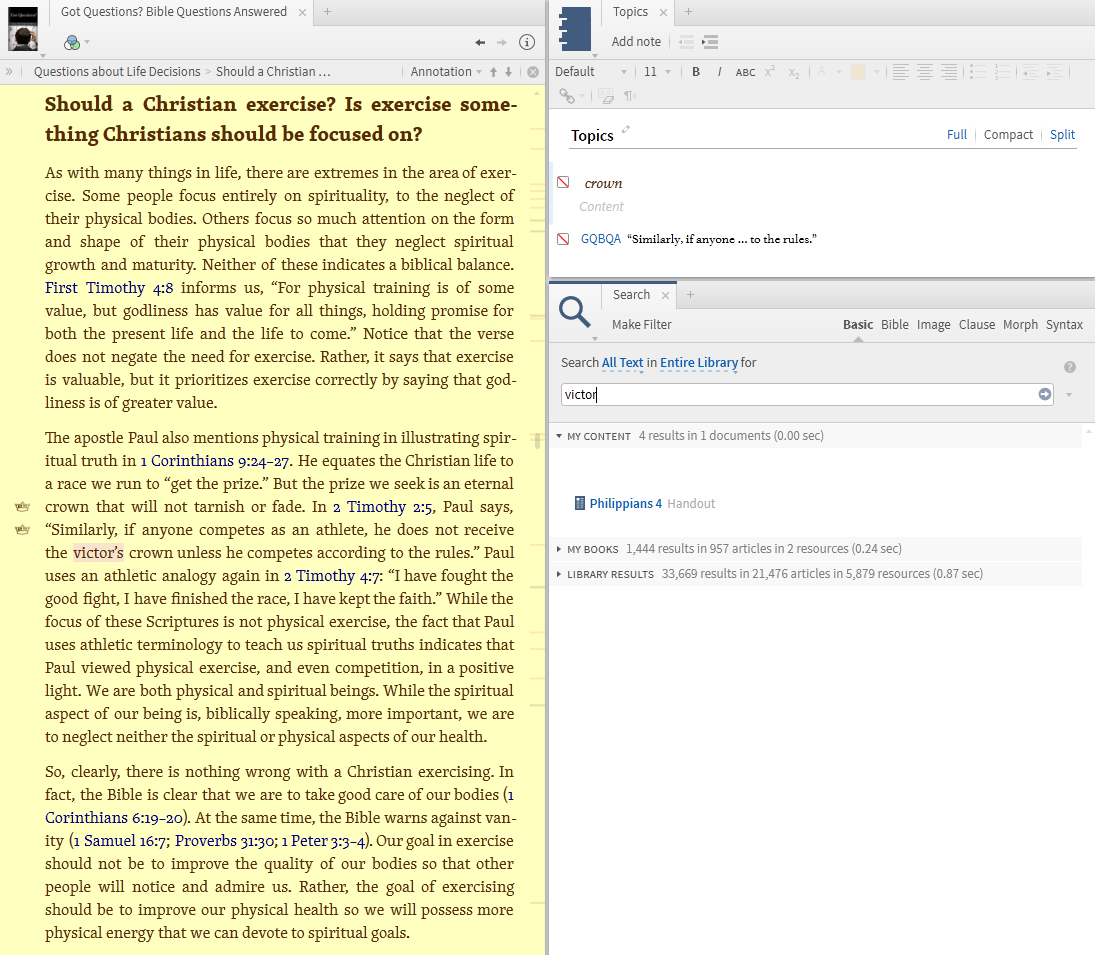
Task: Outdent the note in Topics toolbar
Action: click(686, 42)
